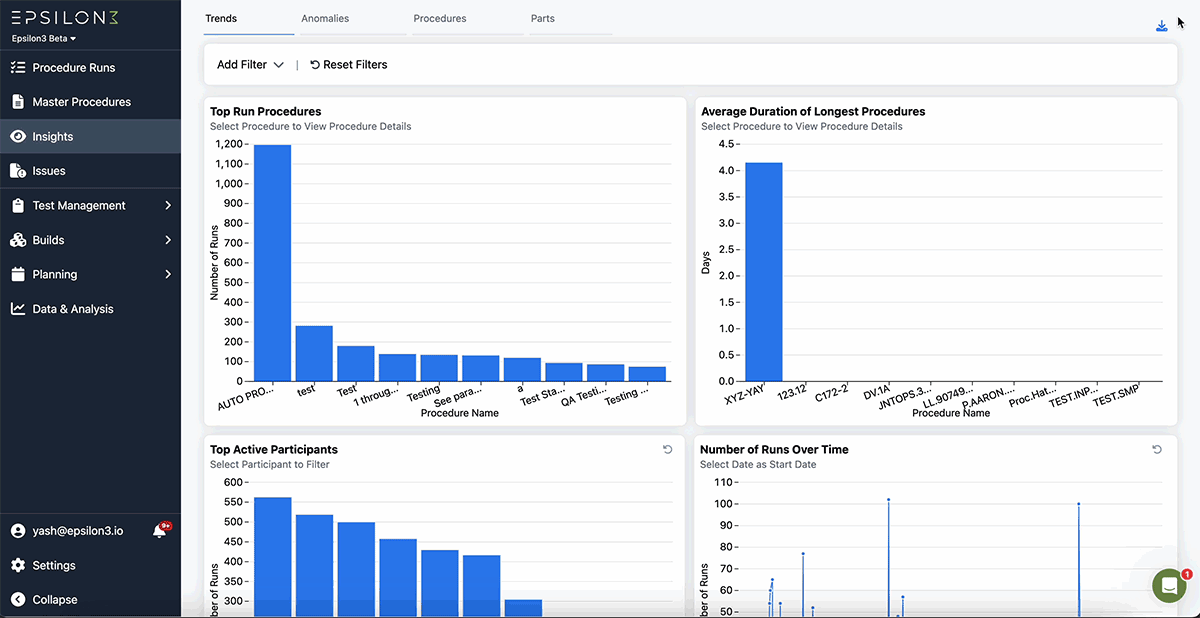This screenshot has width=1200, height=618.
Task: Open Procedure Runs in sidebar
Action: [x=90, y=68]
